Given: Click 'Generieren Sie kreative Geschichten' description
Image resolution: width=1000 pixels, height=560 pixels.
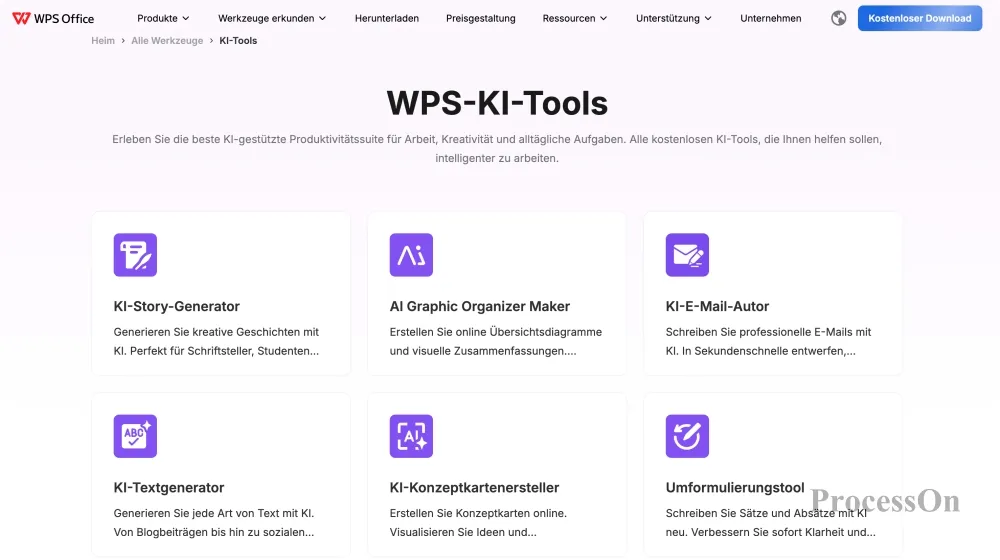Looking at the screenshot, I should 216,341.
